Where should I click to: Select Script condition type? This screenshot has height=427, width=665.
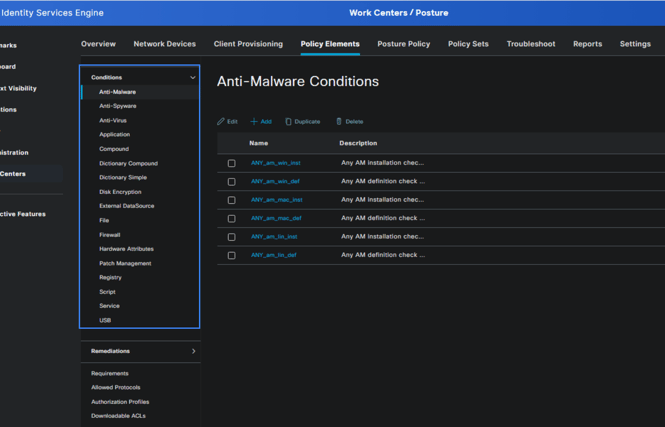(x=107, y=292)
